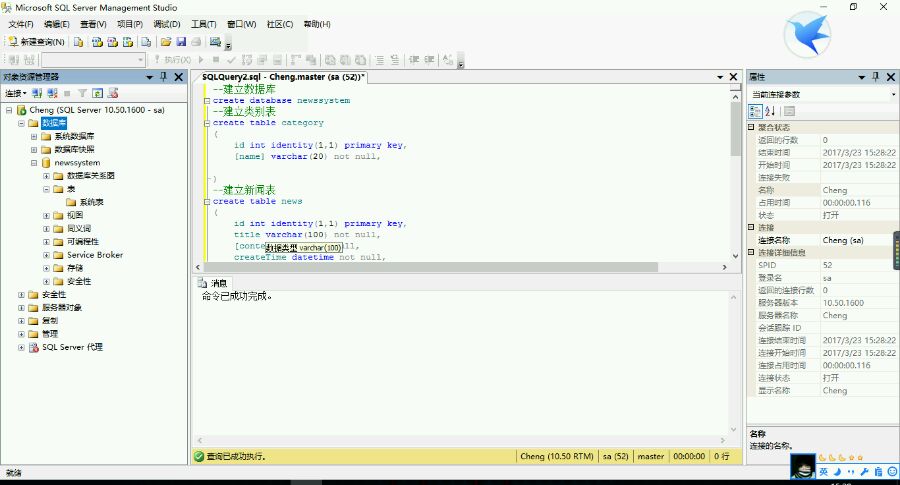Click the 英 input method tray icon
900x485 pixels.
tap(824, 472)
